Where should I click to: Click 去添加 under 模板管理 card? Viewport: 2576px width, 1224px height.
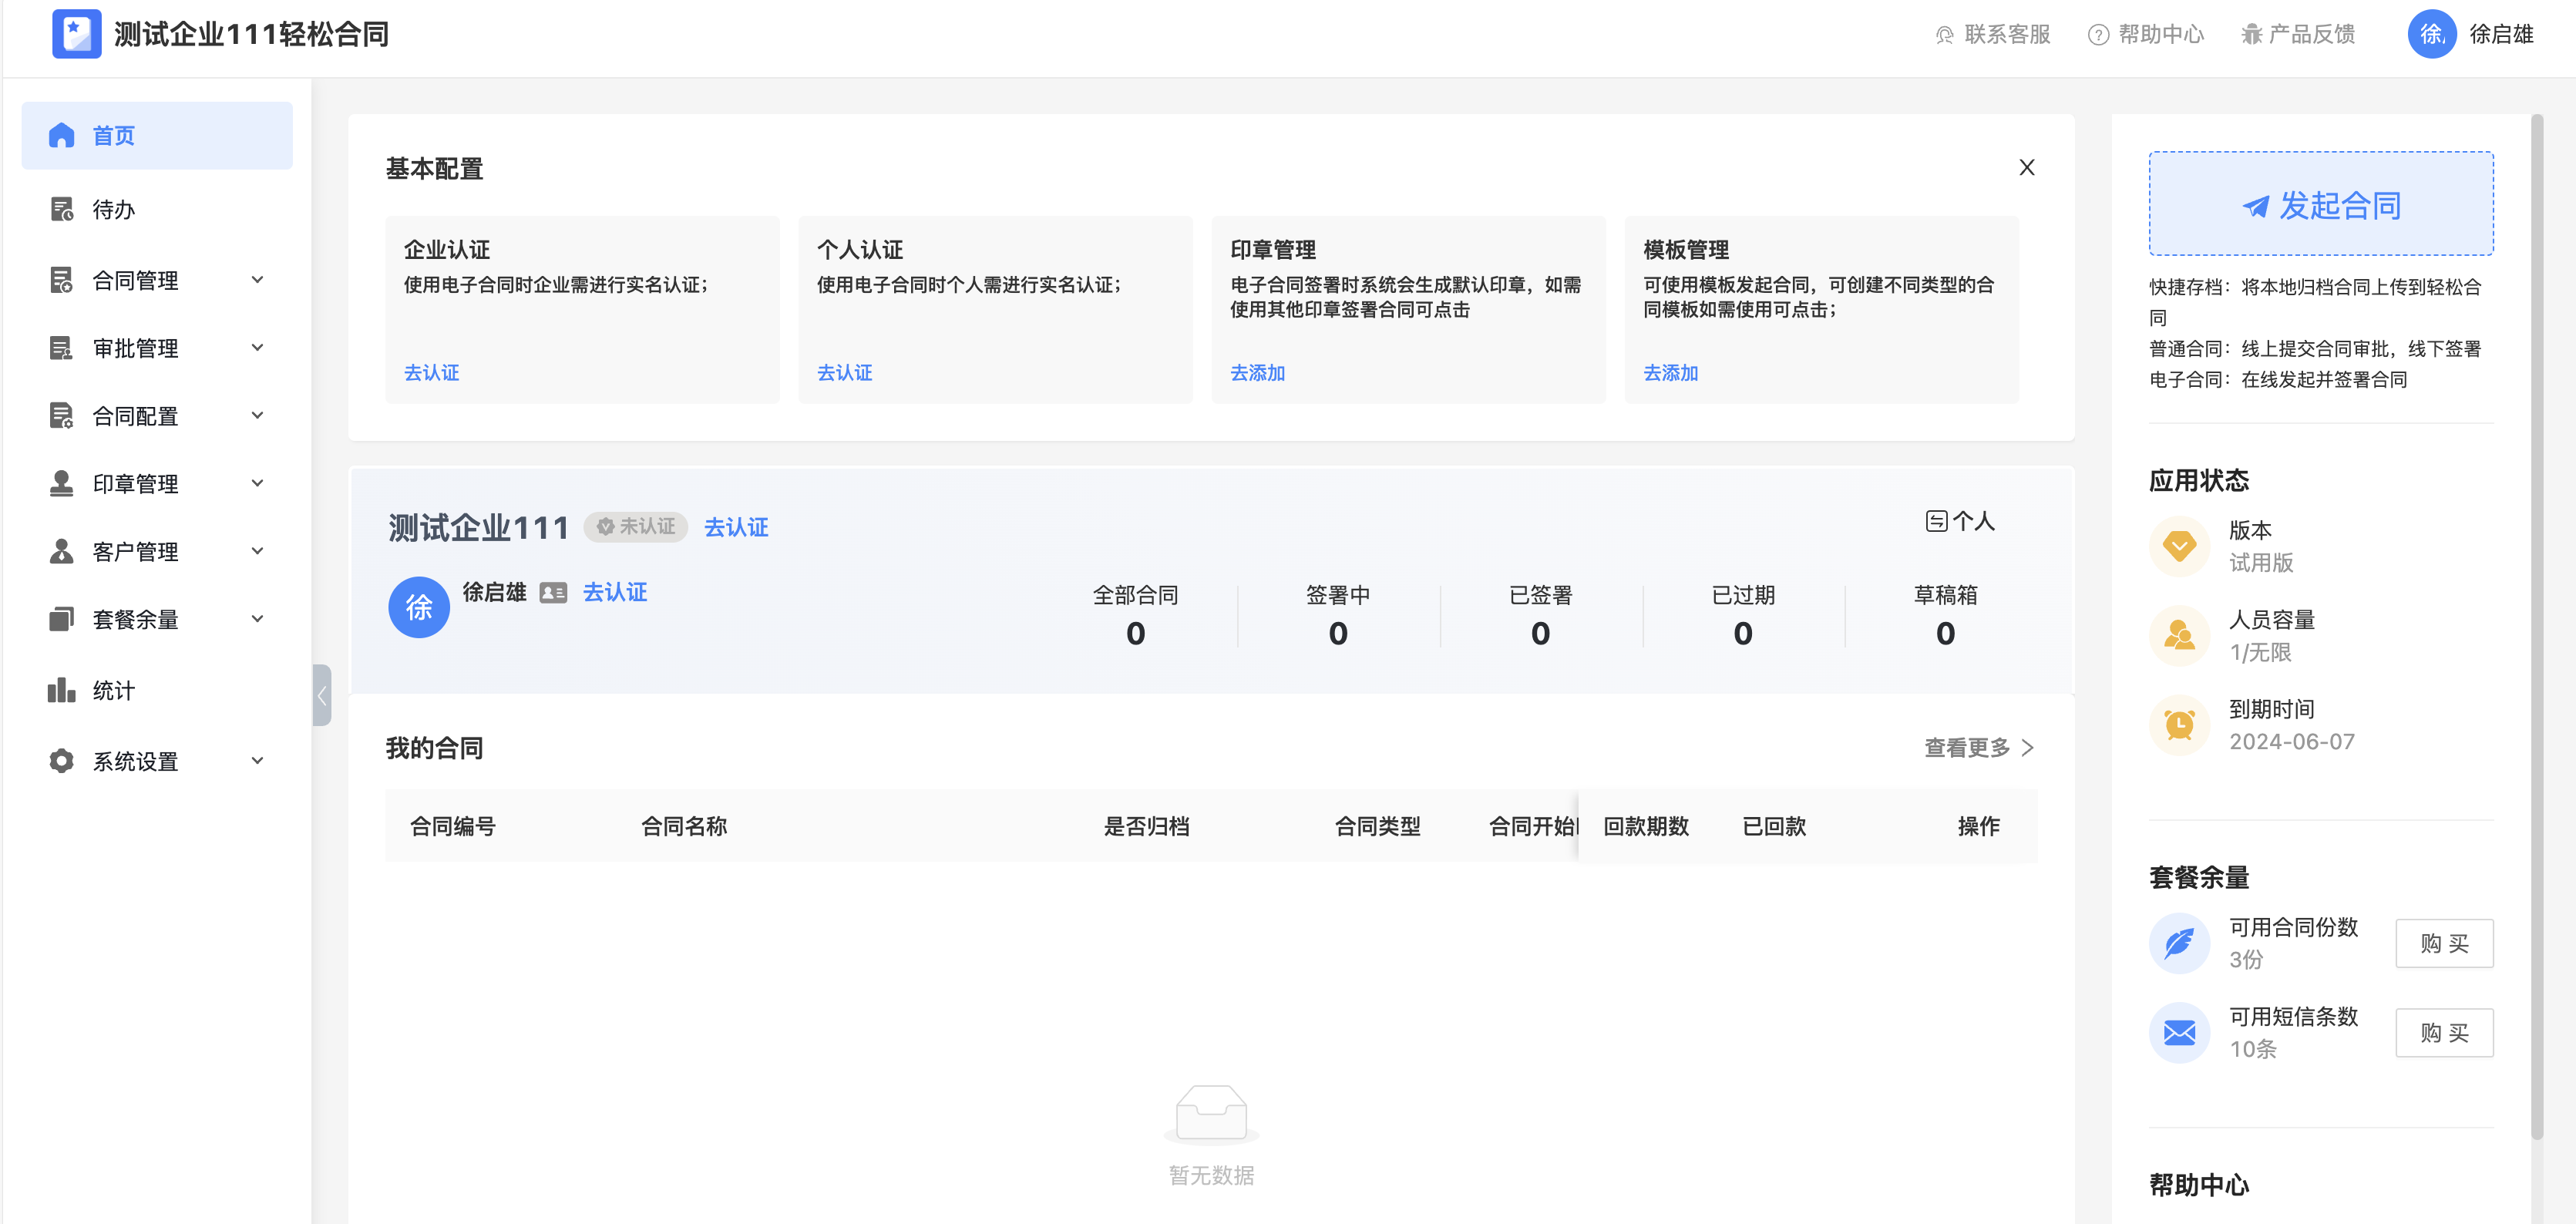[1670, 373]
